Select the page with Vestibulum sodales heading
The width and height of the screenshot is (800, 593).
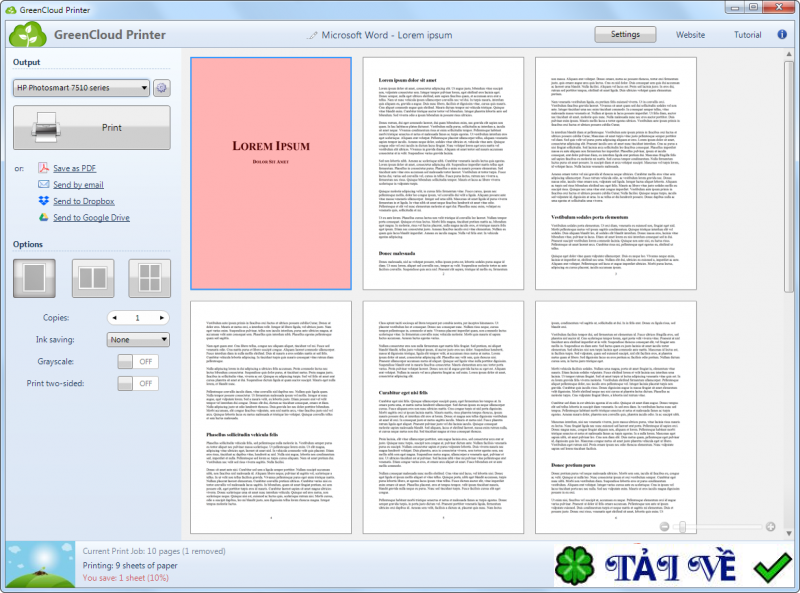click(x=615, y=174)
